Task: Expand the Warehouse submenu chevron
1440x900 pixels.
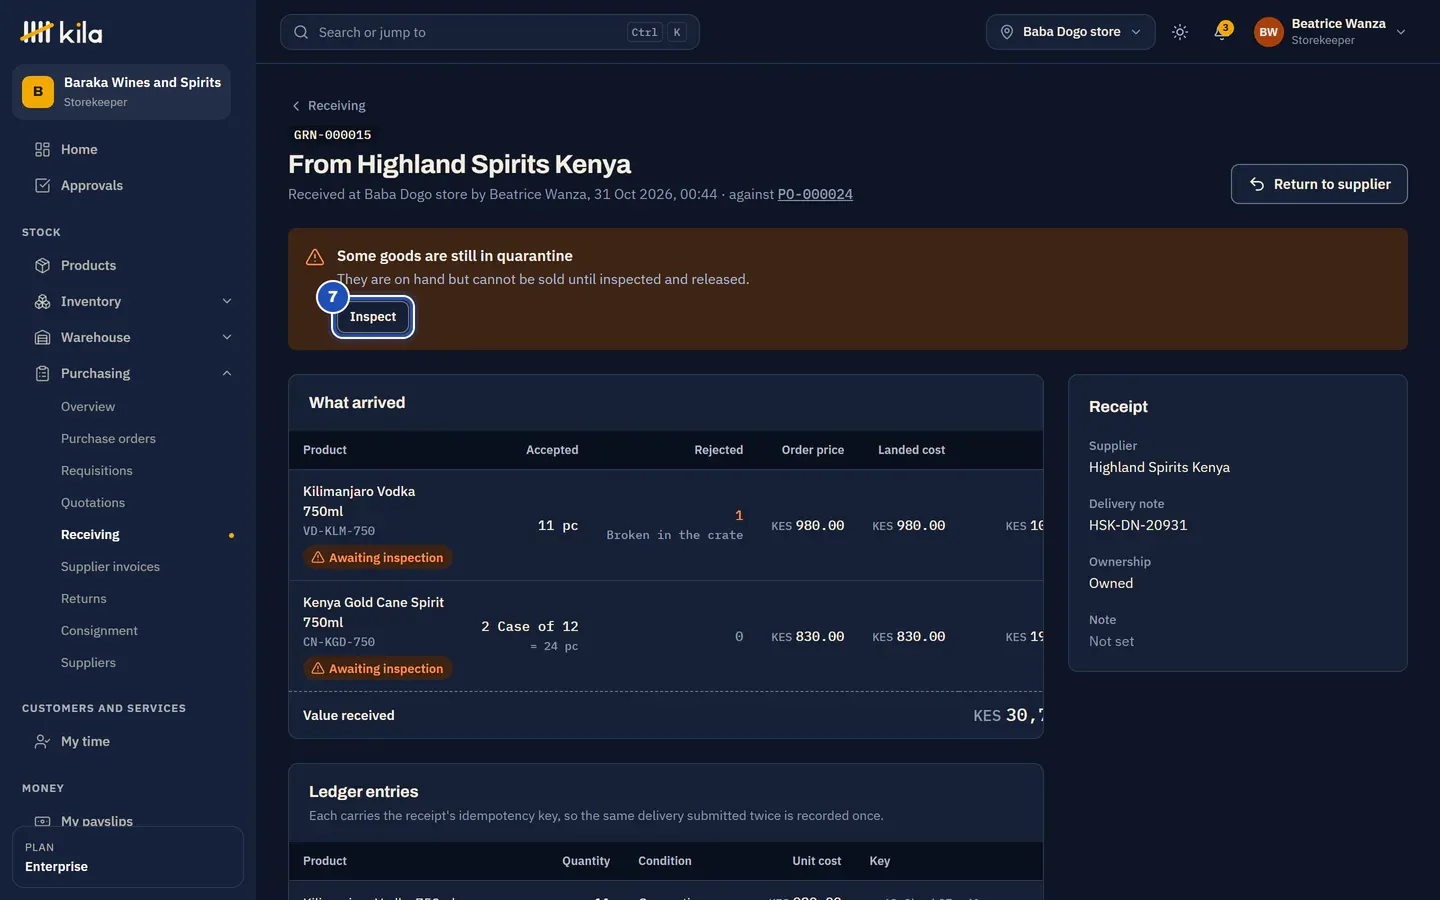Action: tap(227, 337)
